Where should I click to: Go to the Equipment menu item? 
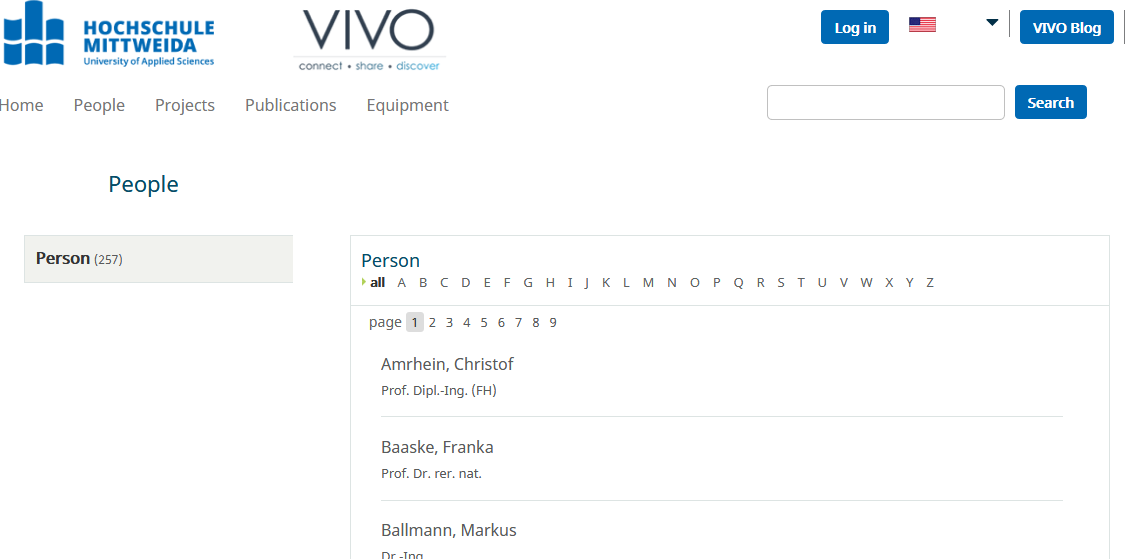click(x=407, y=105)
